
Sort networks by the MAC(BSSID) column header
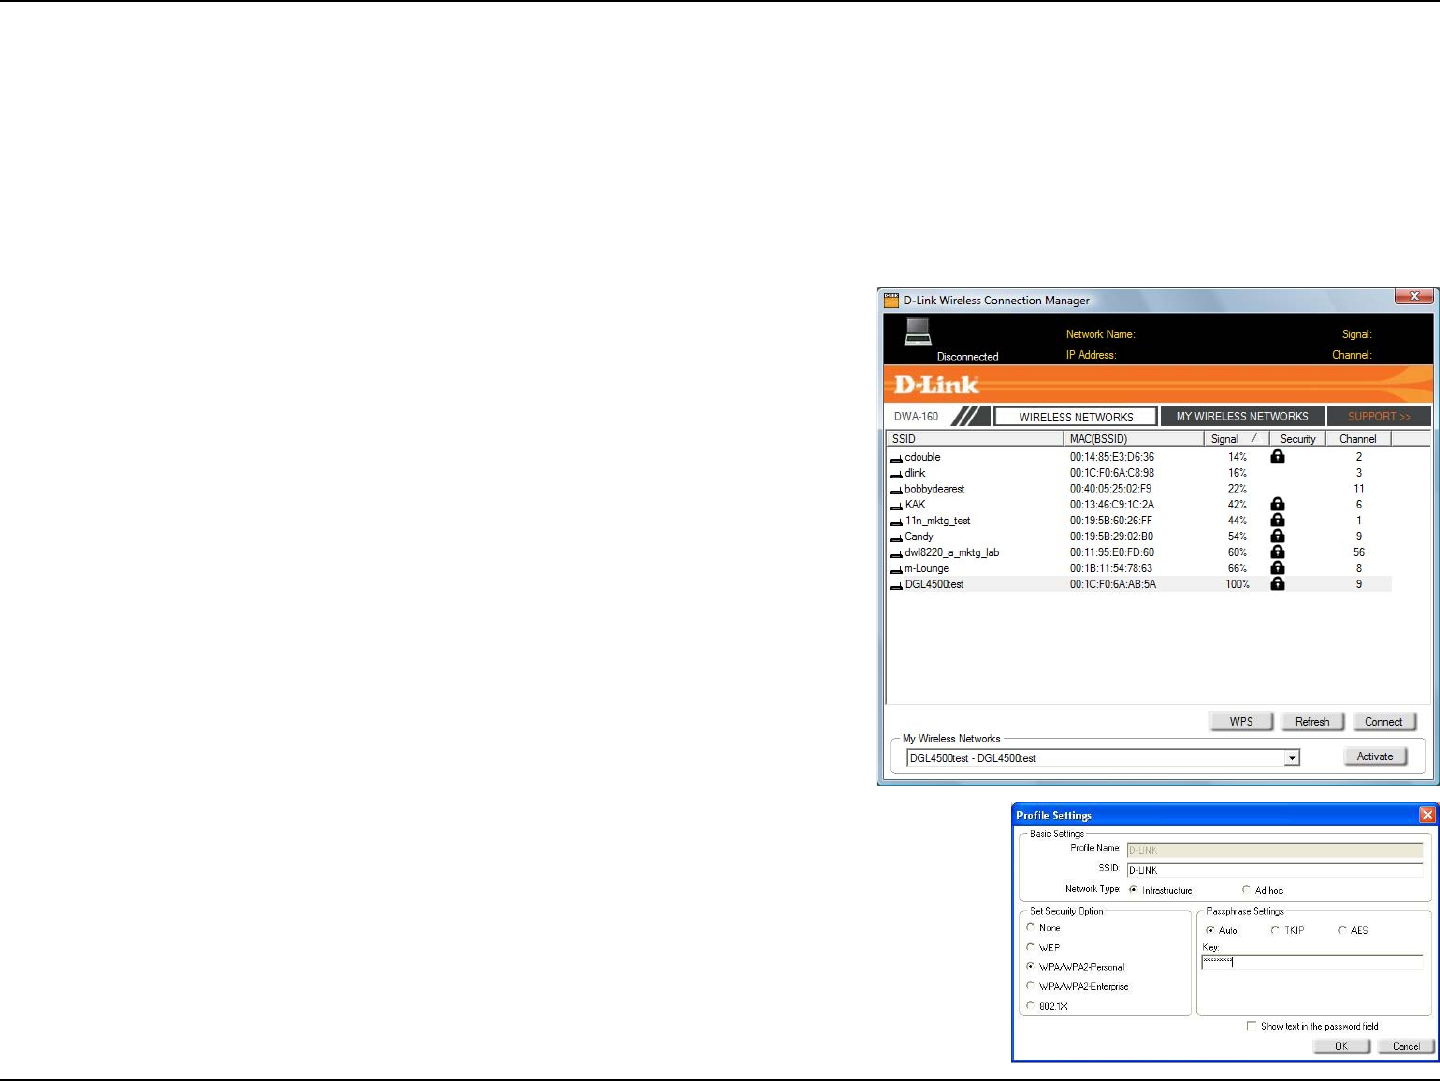tap(1134, 439)
